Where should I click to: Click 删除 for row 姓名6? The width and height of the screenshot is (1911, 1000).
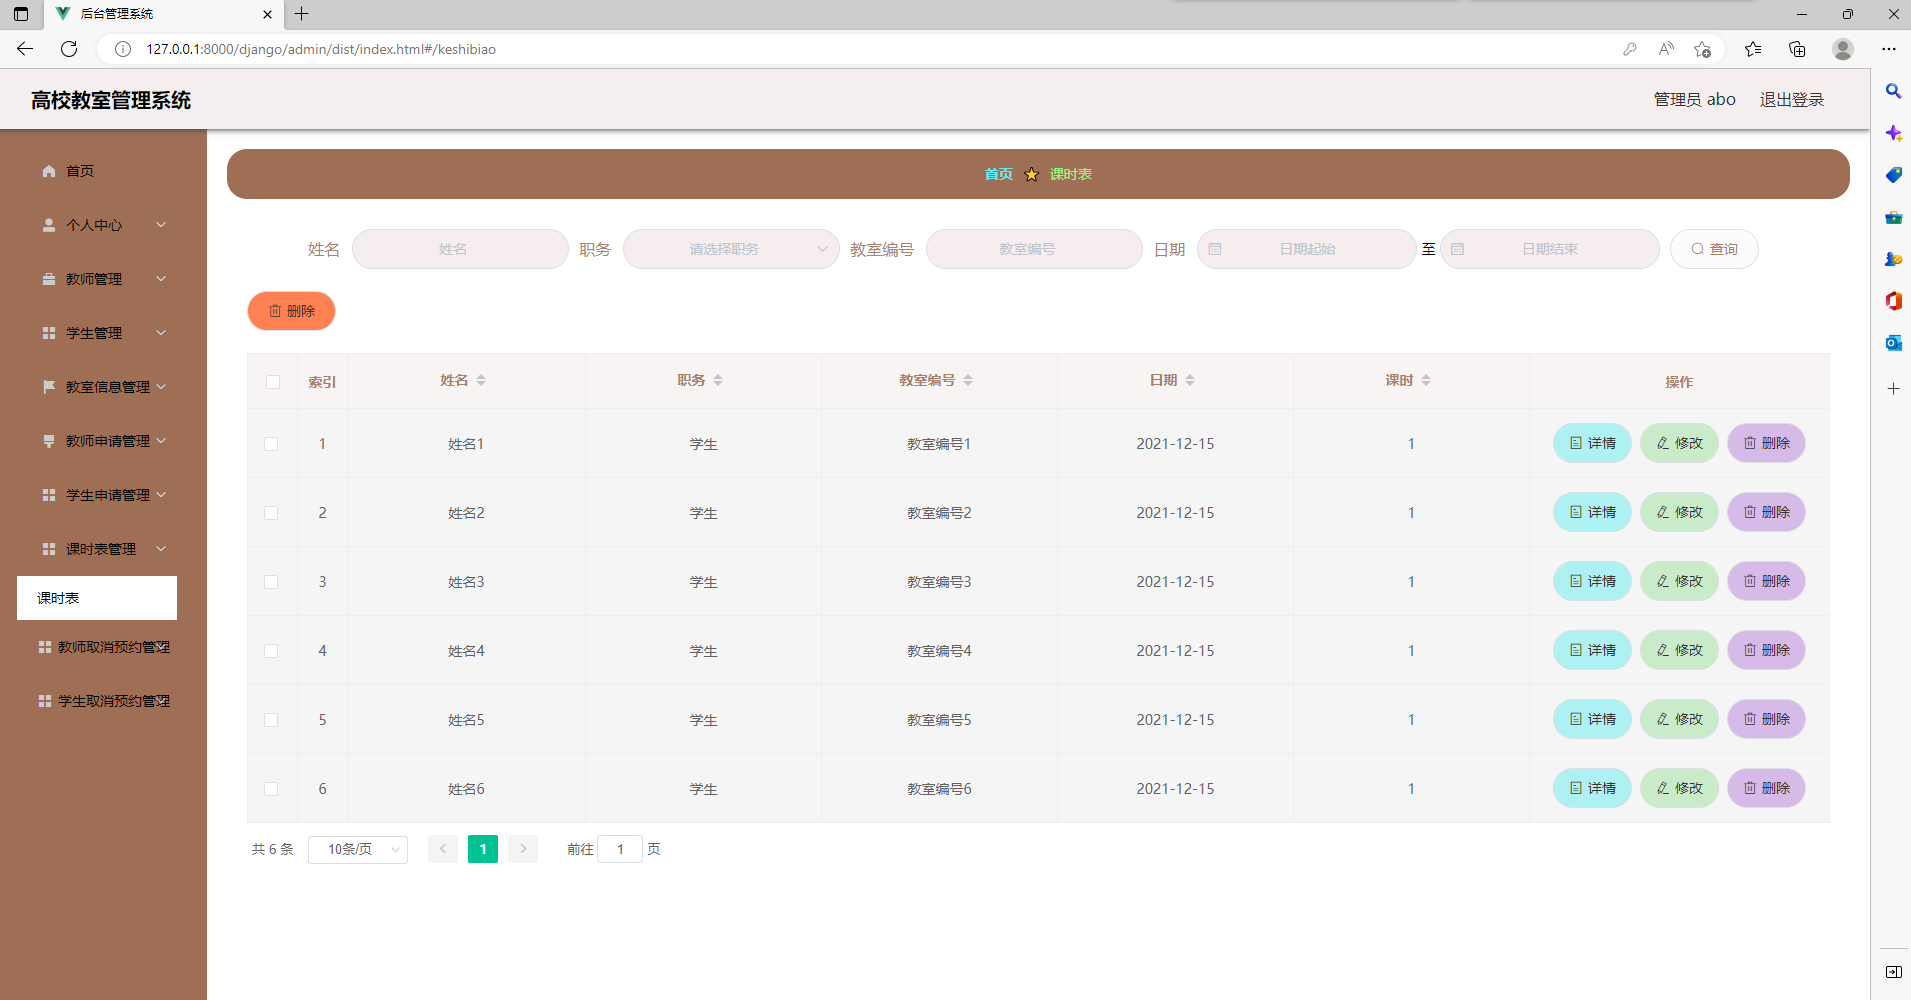[x=1766, y=788]
